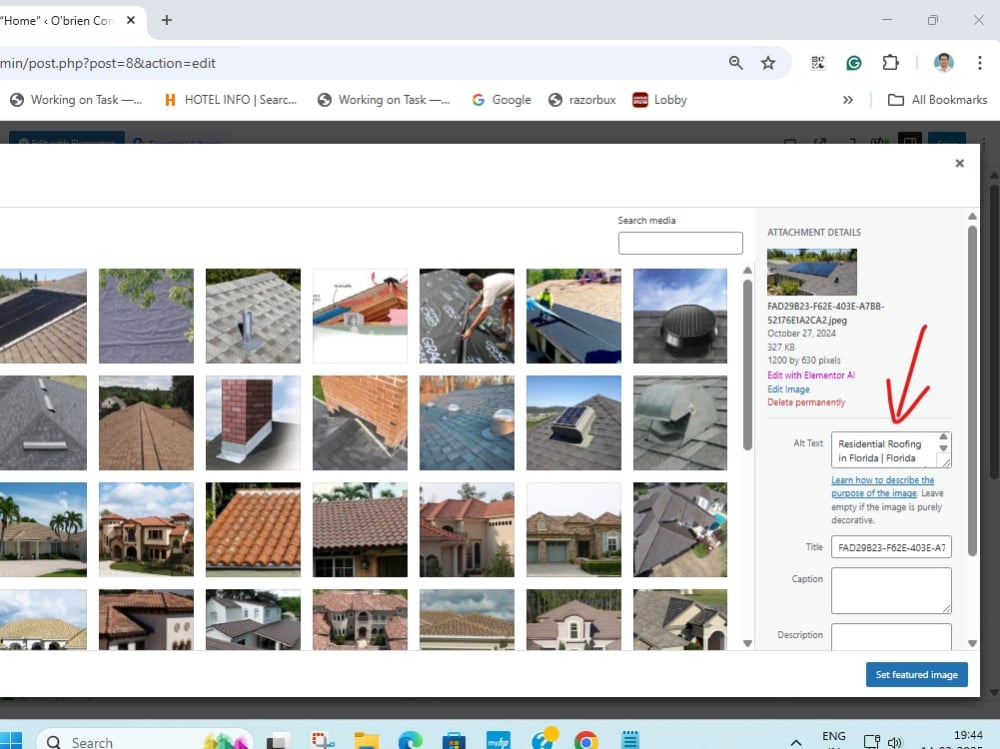1000x749 pixels.
Task: Click Set featured image button
Action: click(x=916, y=674)
